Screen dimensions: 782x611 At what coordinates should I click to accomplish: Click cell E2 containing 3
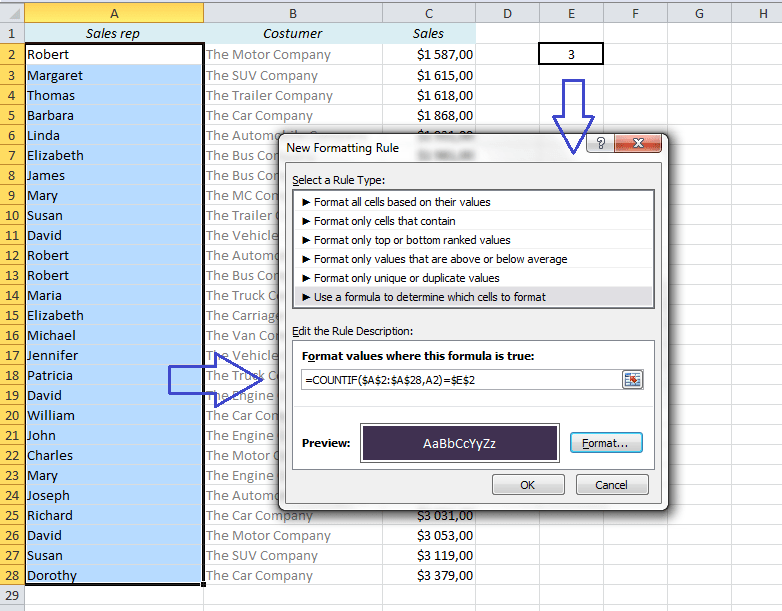click(571, 54)
